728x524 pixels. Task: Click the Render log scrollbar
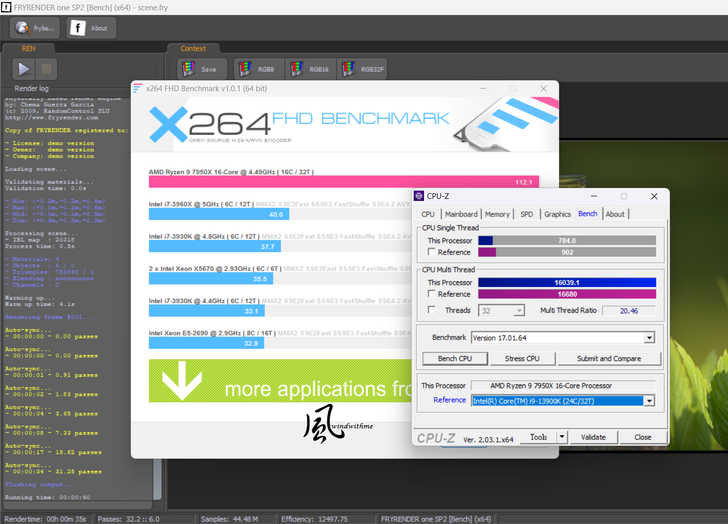click(157, 480)
